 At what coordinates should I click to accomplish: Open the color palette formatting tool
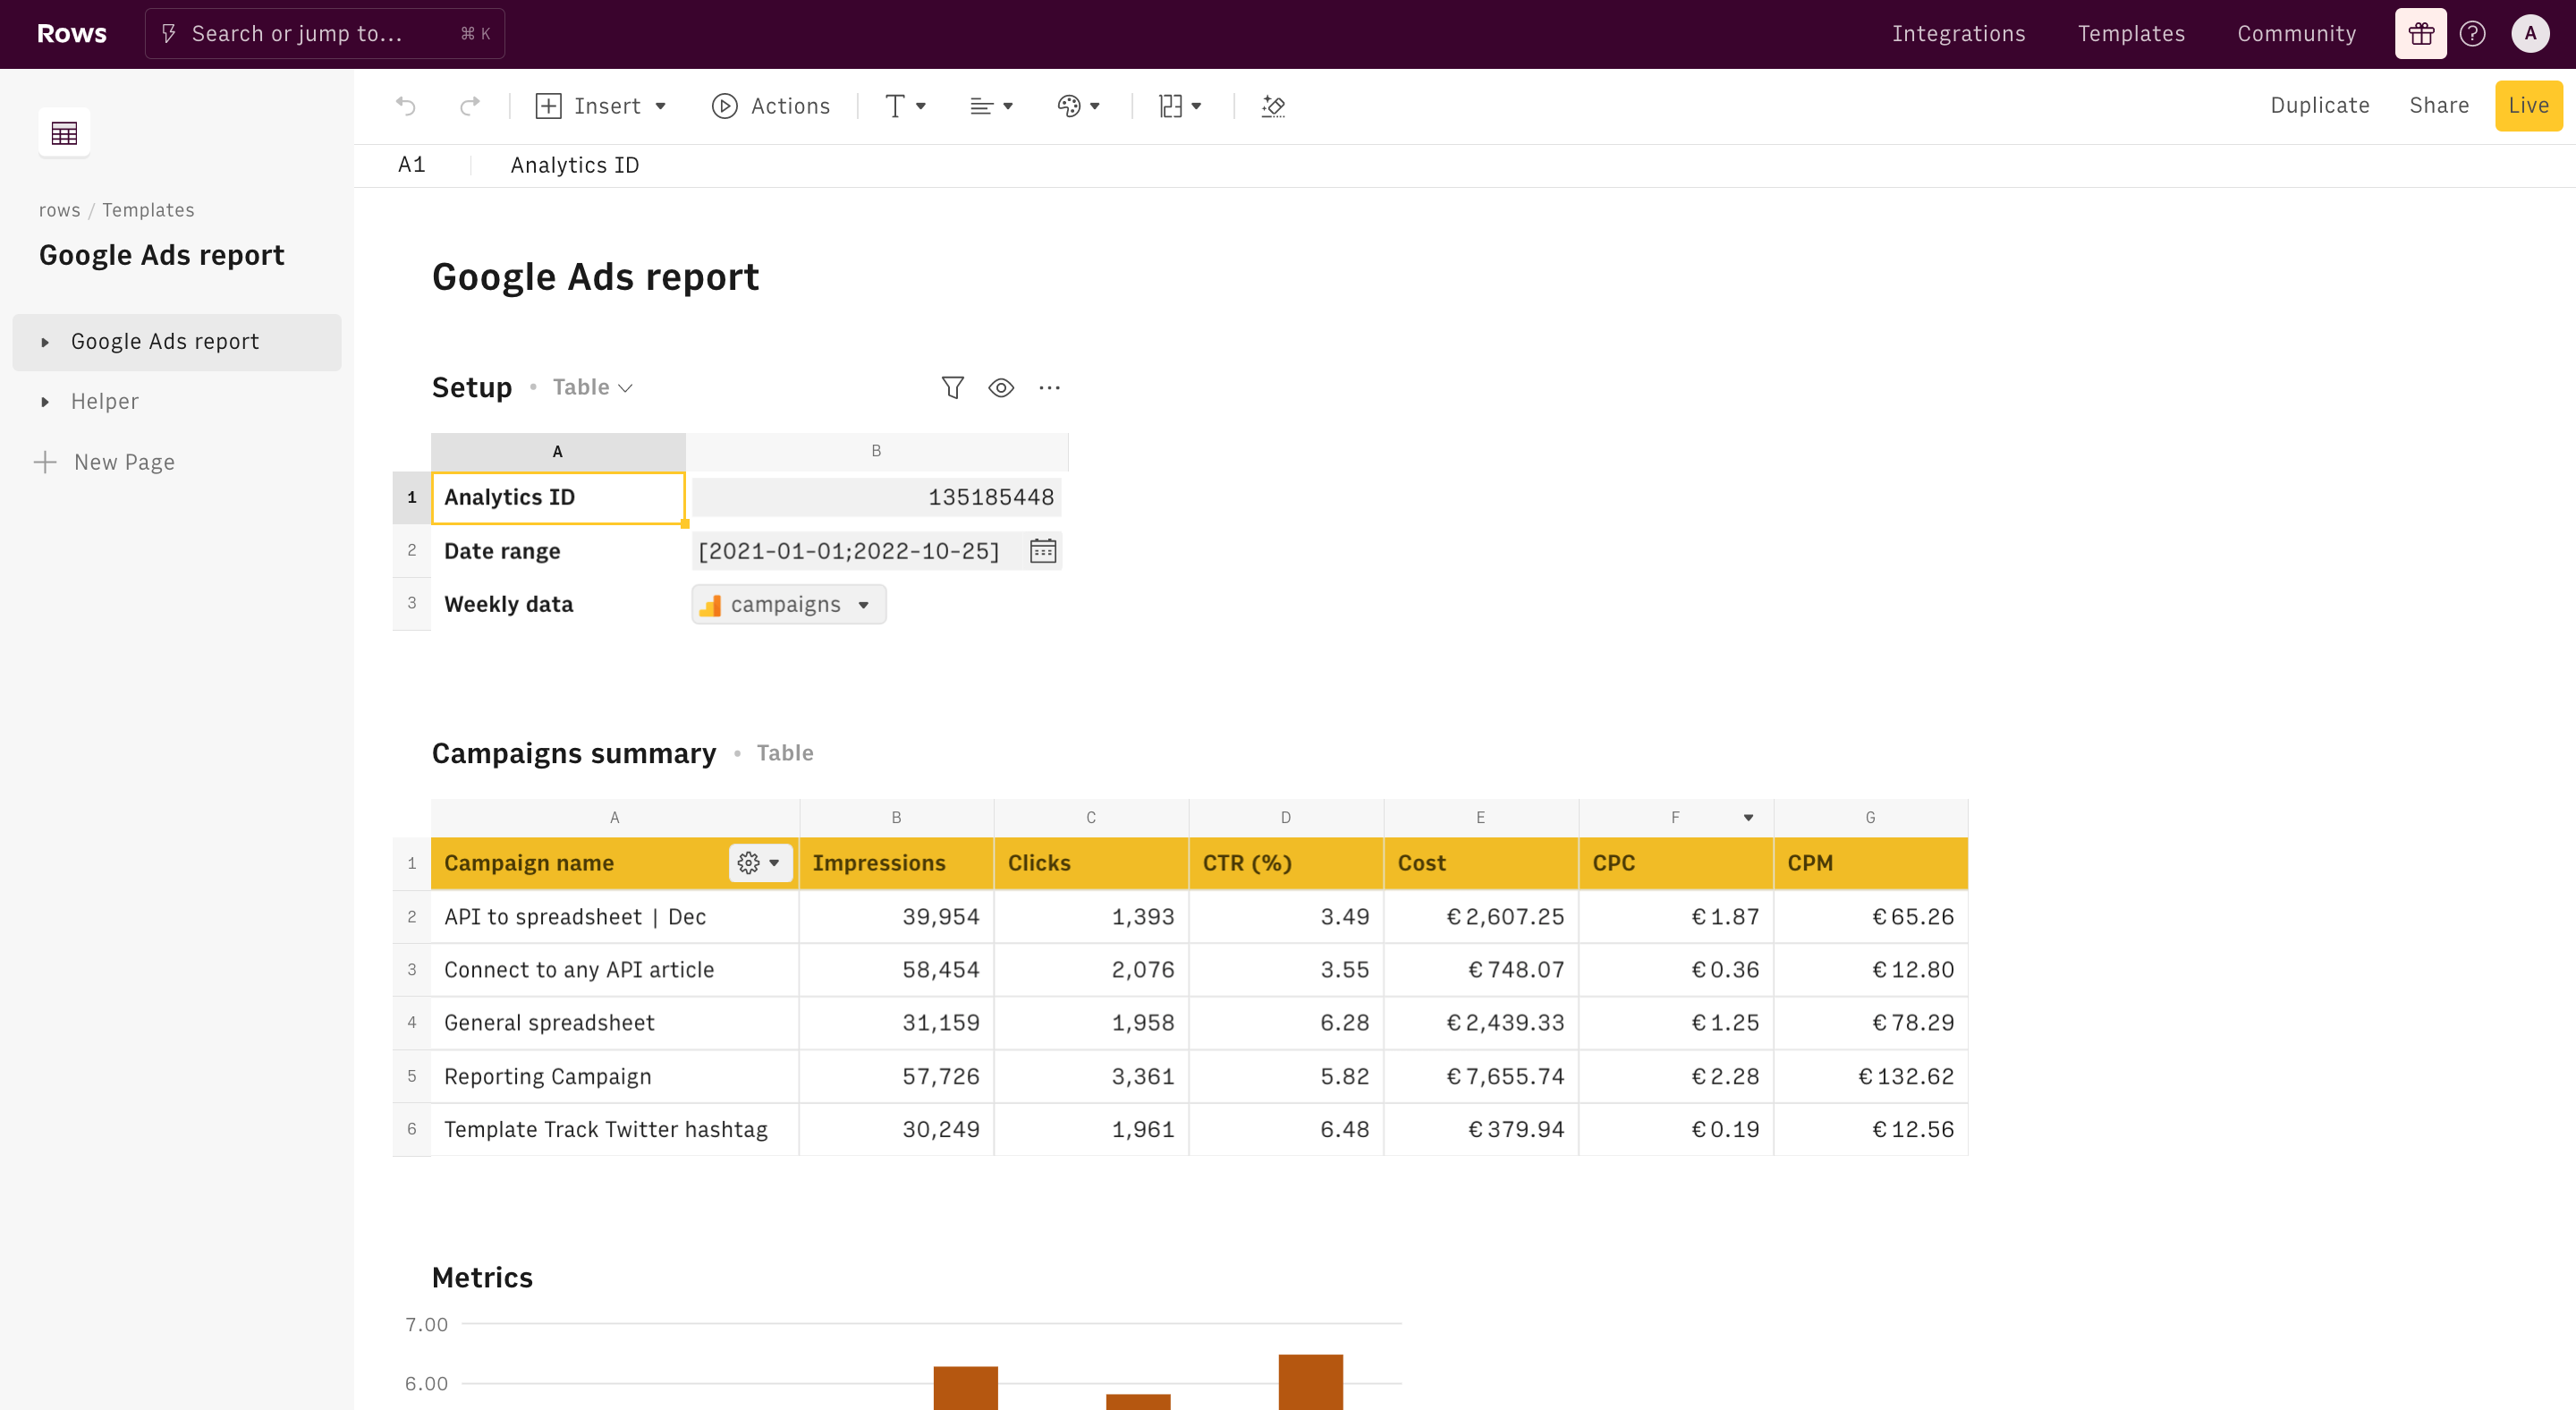pos(1078,106)
